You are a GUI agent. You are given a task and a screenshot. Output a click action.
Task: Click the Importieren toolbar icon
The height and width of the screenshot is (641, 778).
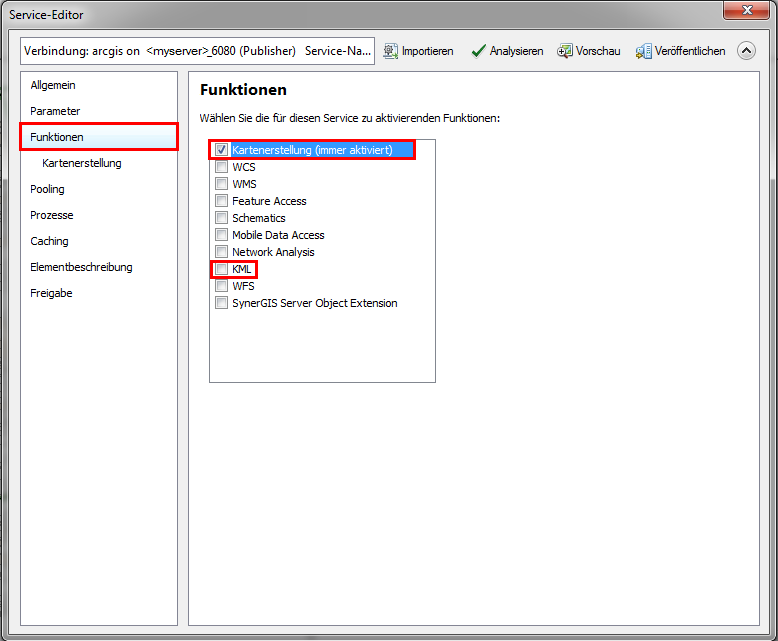click(x=391, y=51)
